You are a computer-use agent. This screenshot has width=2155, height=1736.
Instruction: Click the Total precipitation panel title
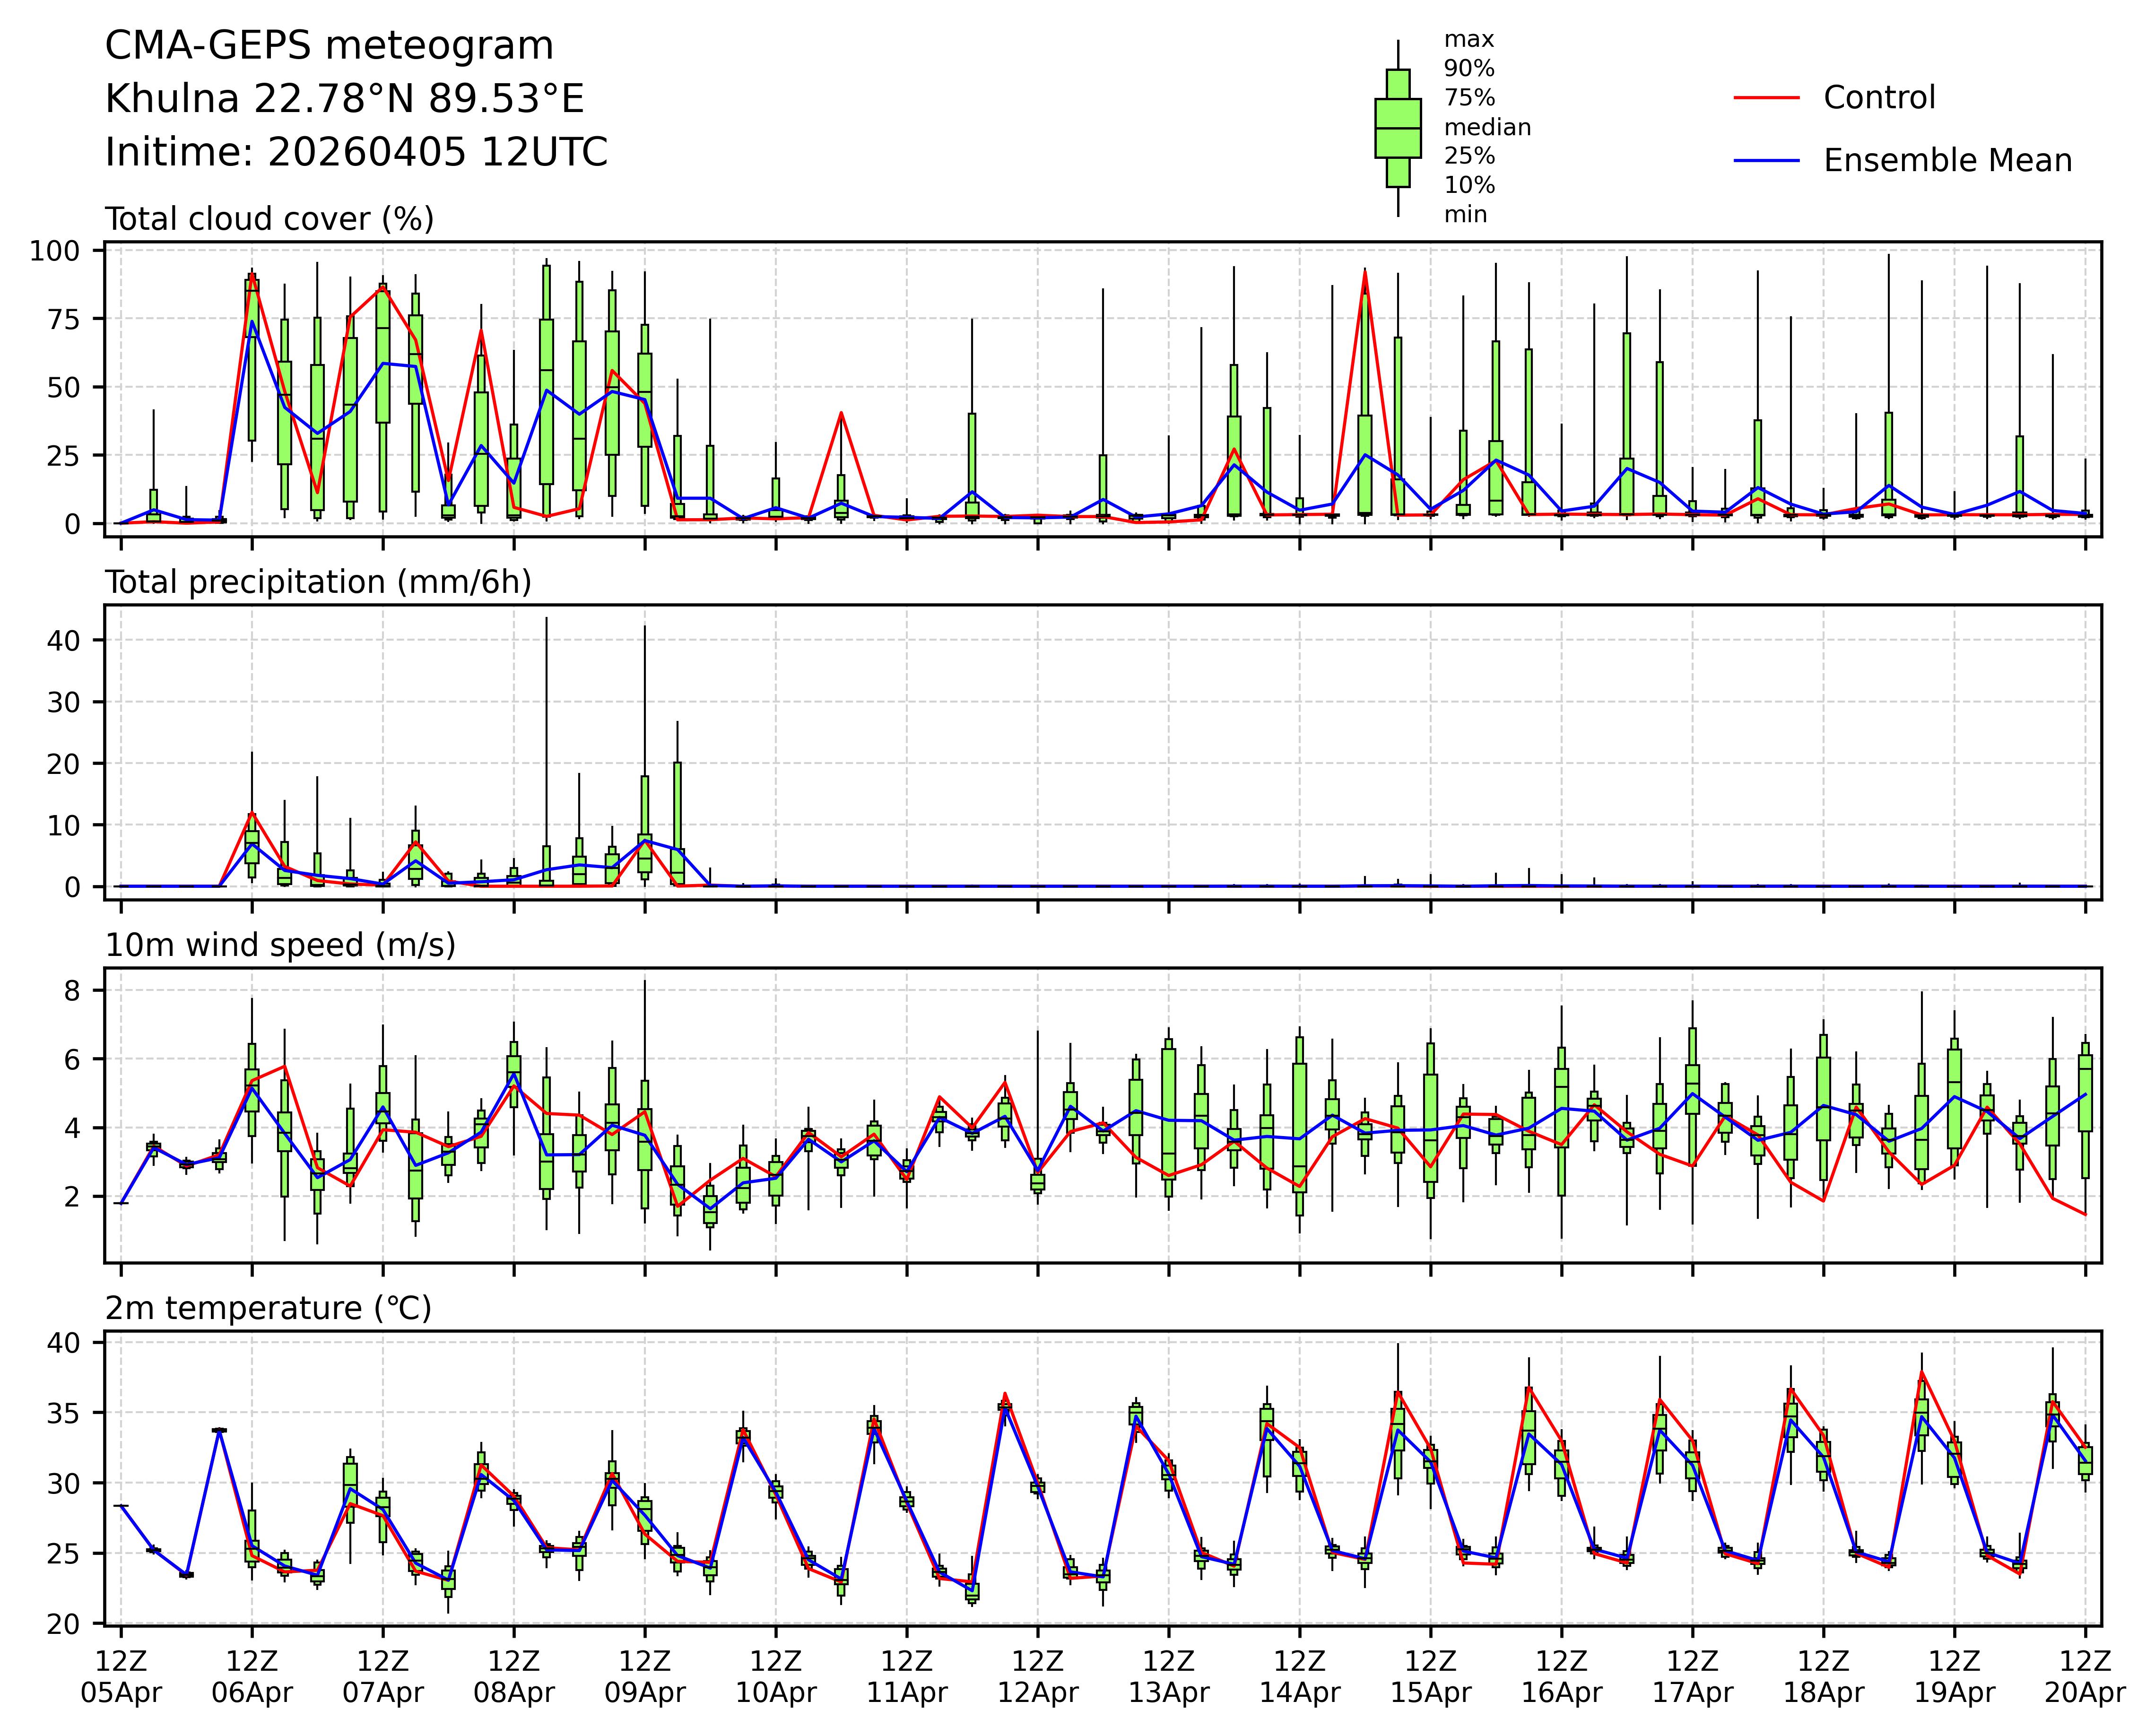coord(318,582)
